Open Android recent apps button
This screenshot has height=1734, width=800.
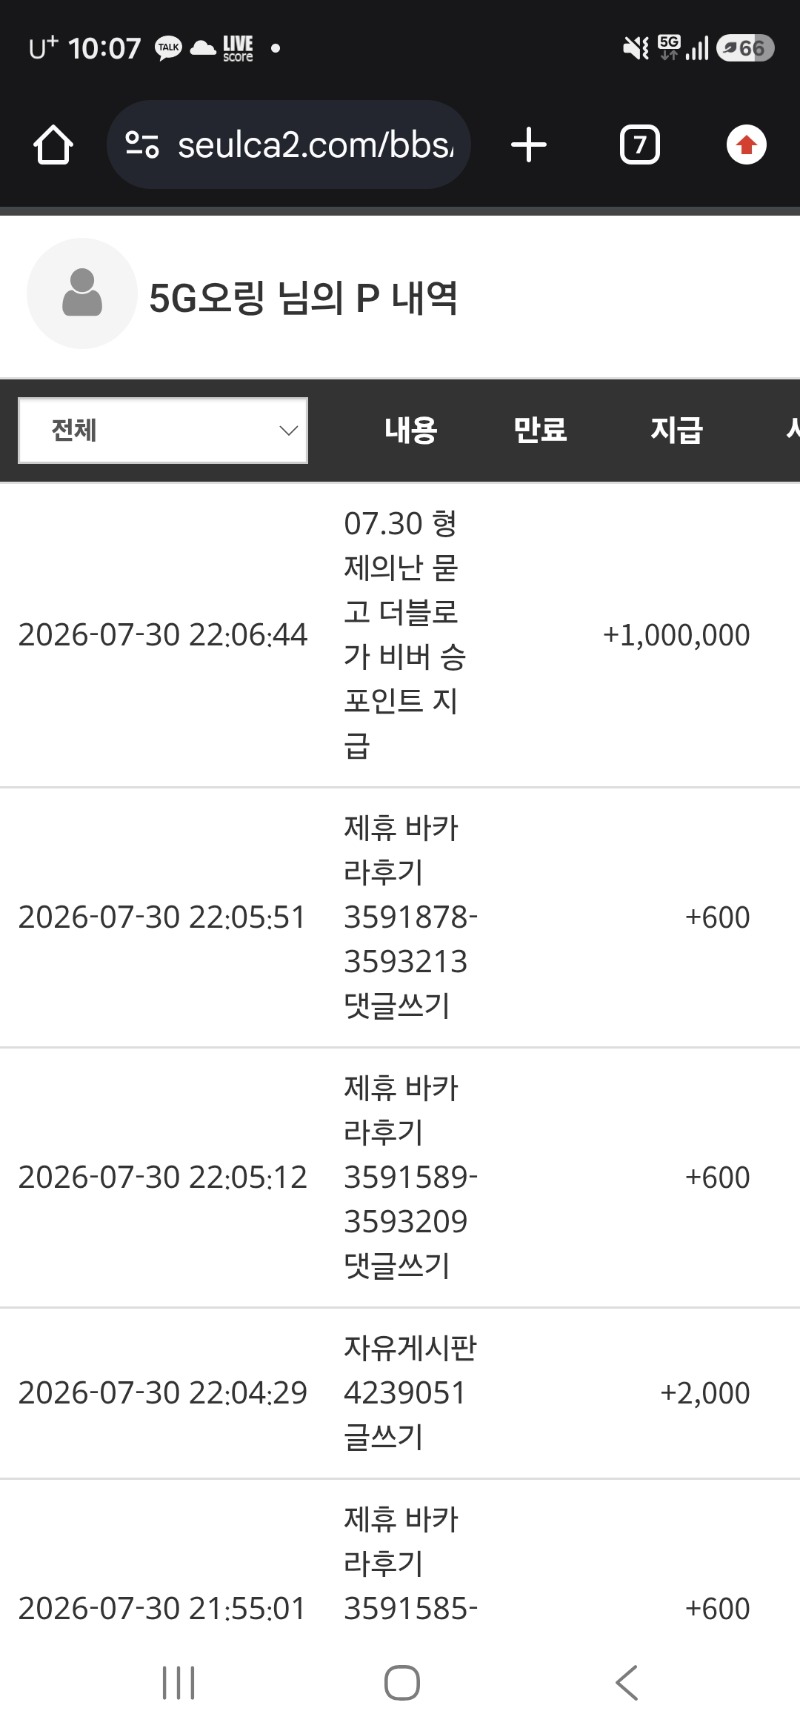(179, 1683)
